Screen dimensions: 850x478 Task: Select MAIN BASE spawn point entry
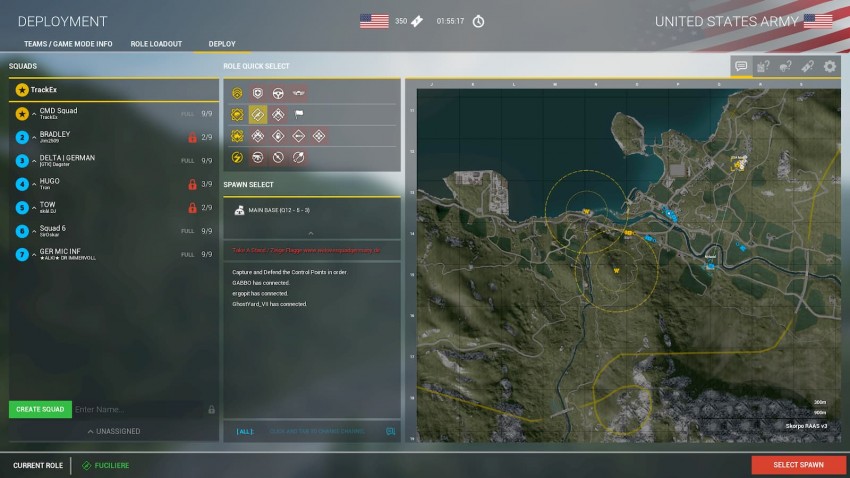(x=312, y=210)
